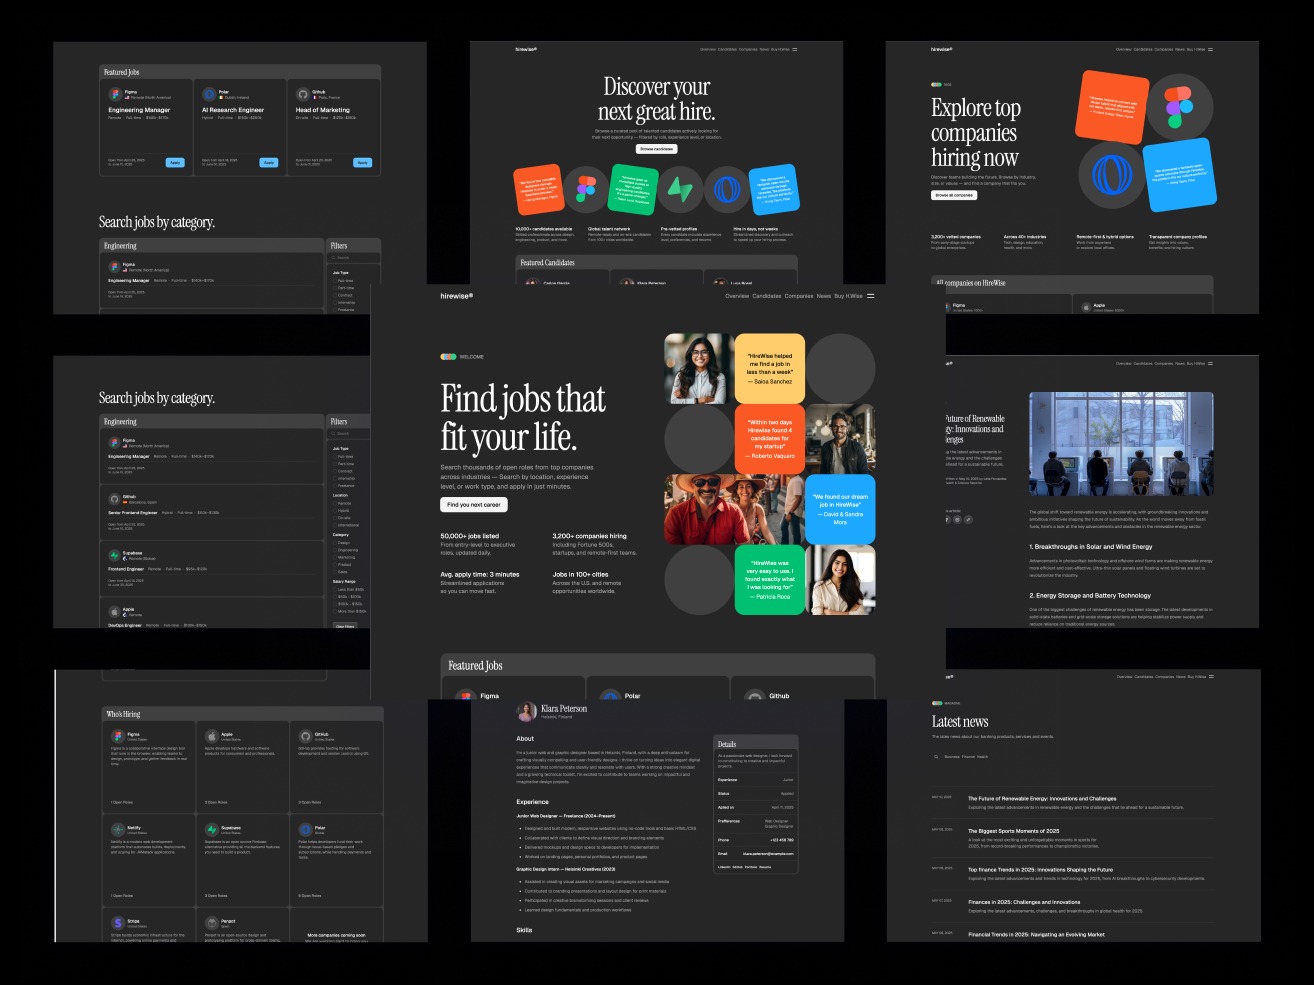Click the green Supabase lightning logo under Discover your next great hire
Screen dimensions: 1314x985
679,190
